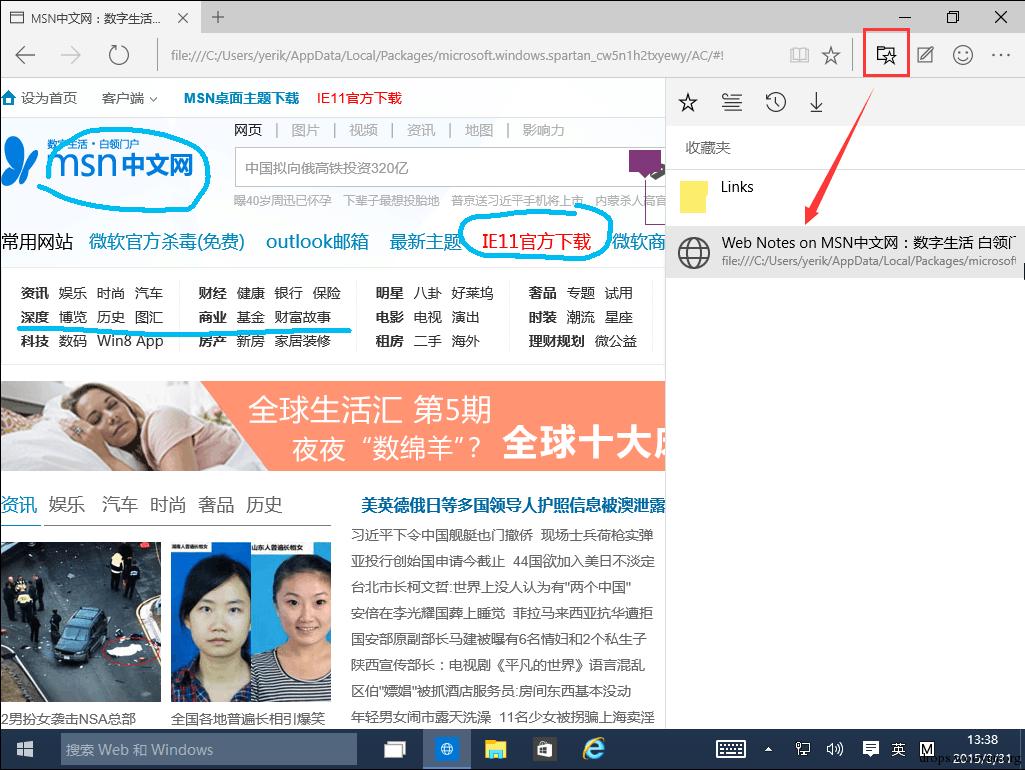Open the Store taskbar icon
Image resolution: width=1025 pixels, height=770 pixels.
click(545, 749)
